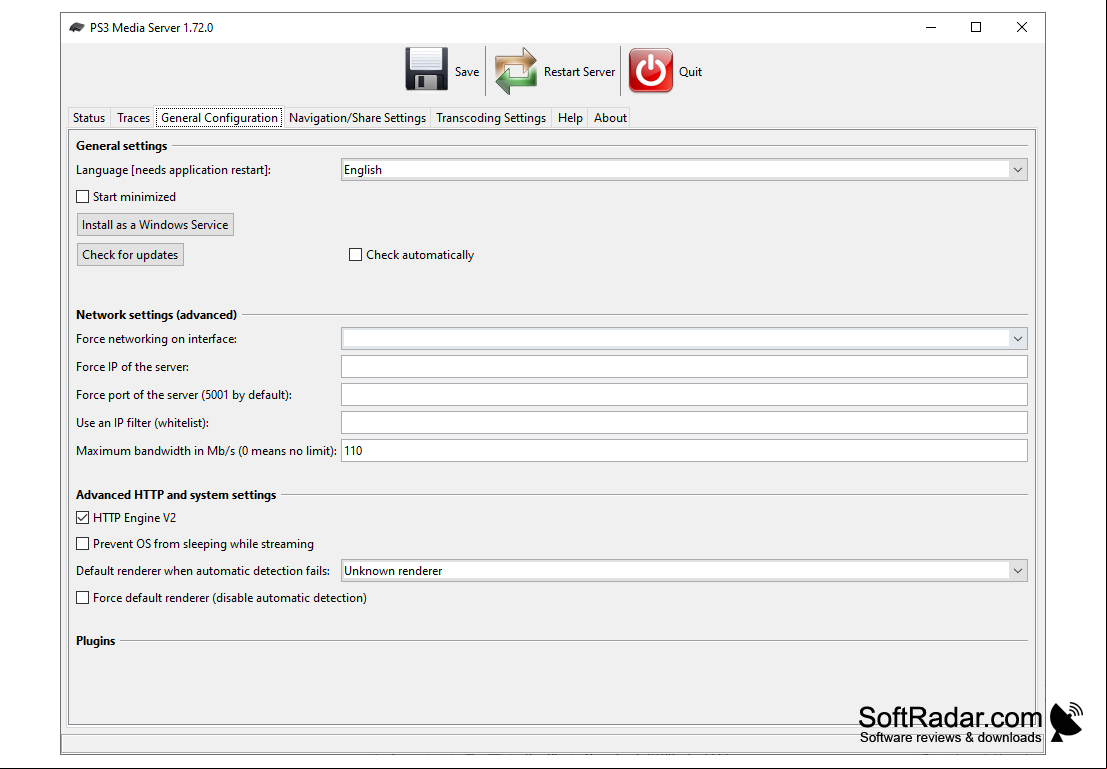Click the Check for updates button

coord(130,254)
